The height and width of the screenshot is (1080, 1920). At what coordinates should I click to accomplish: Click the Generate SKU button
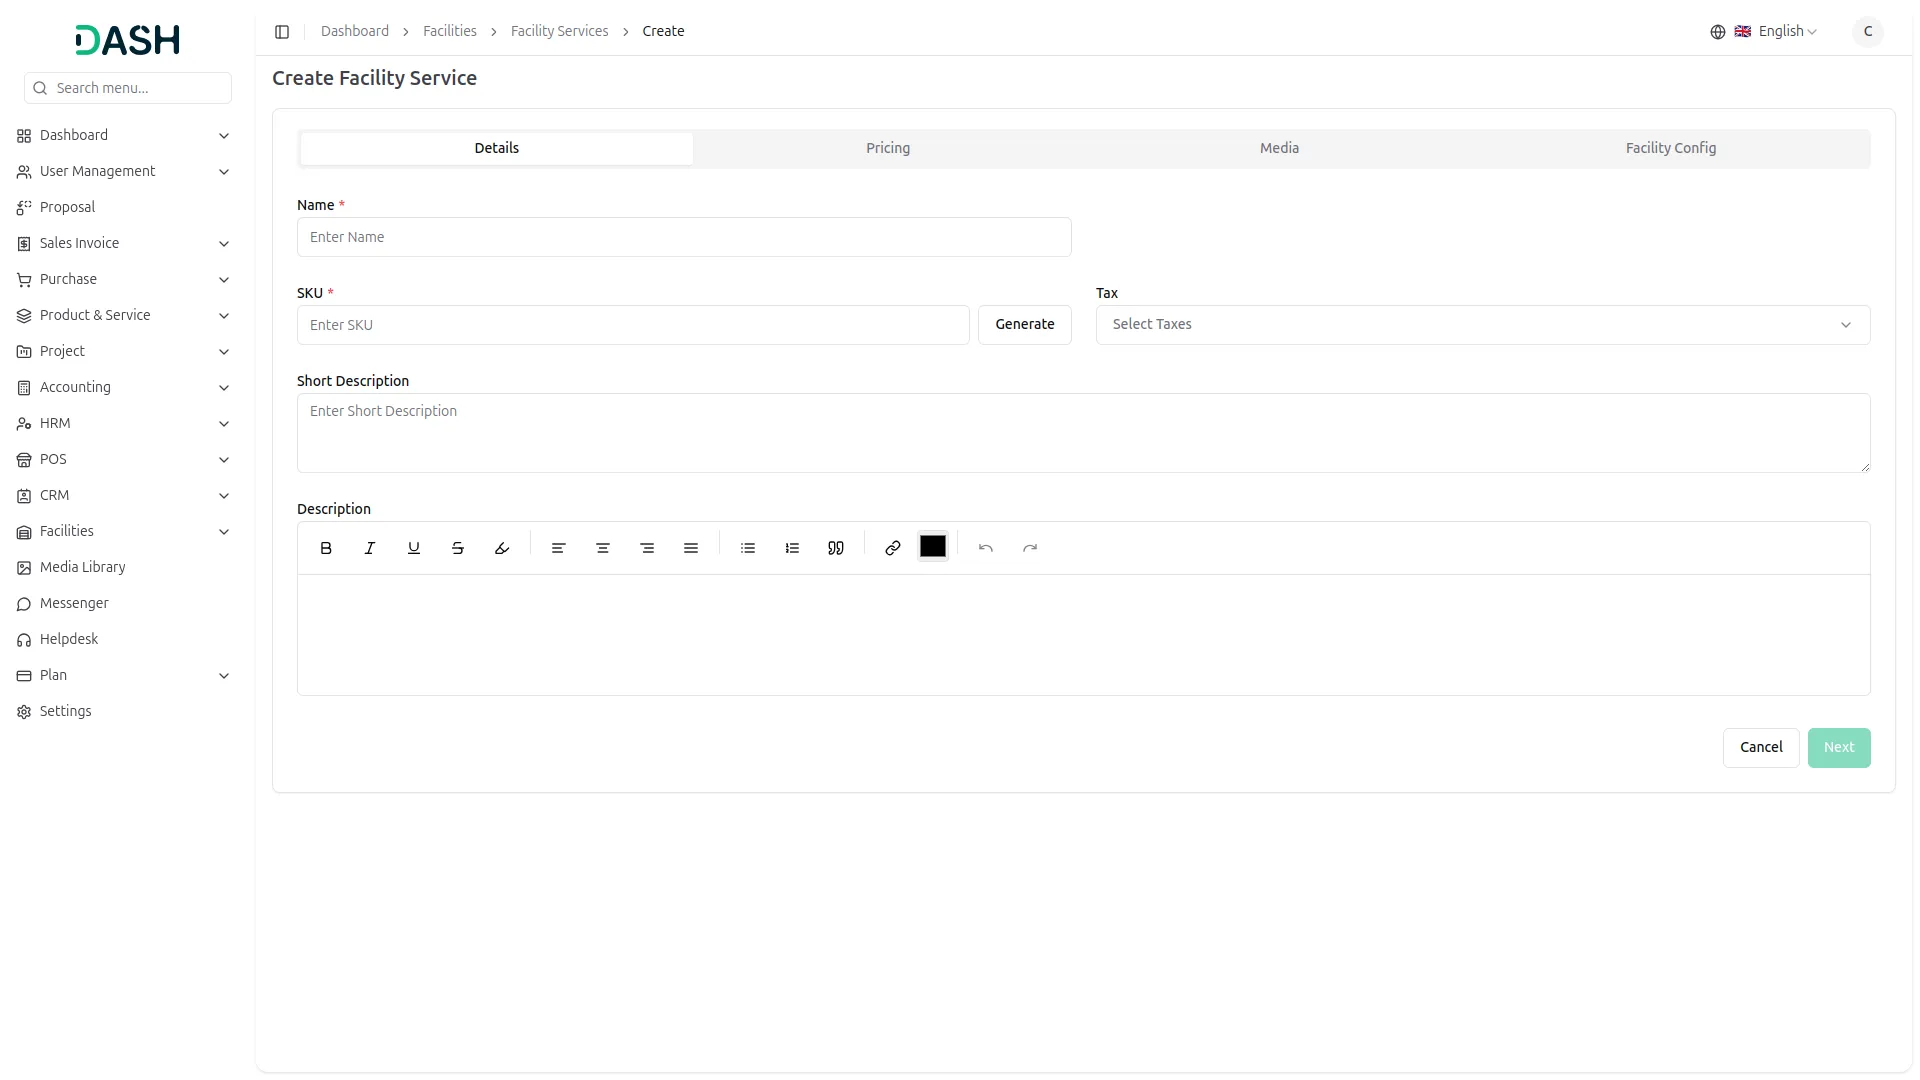1024,325
